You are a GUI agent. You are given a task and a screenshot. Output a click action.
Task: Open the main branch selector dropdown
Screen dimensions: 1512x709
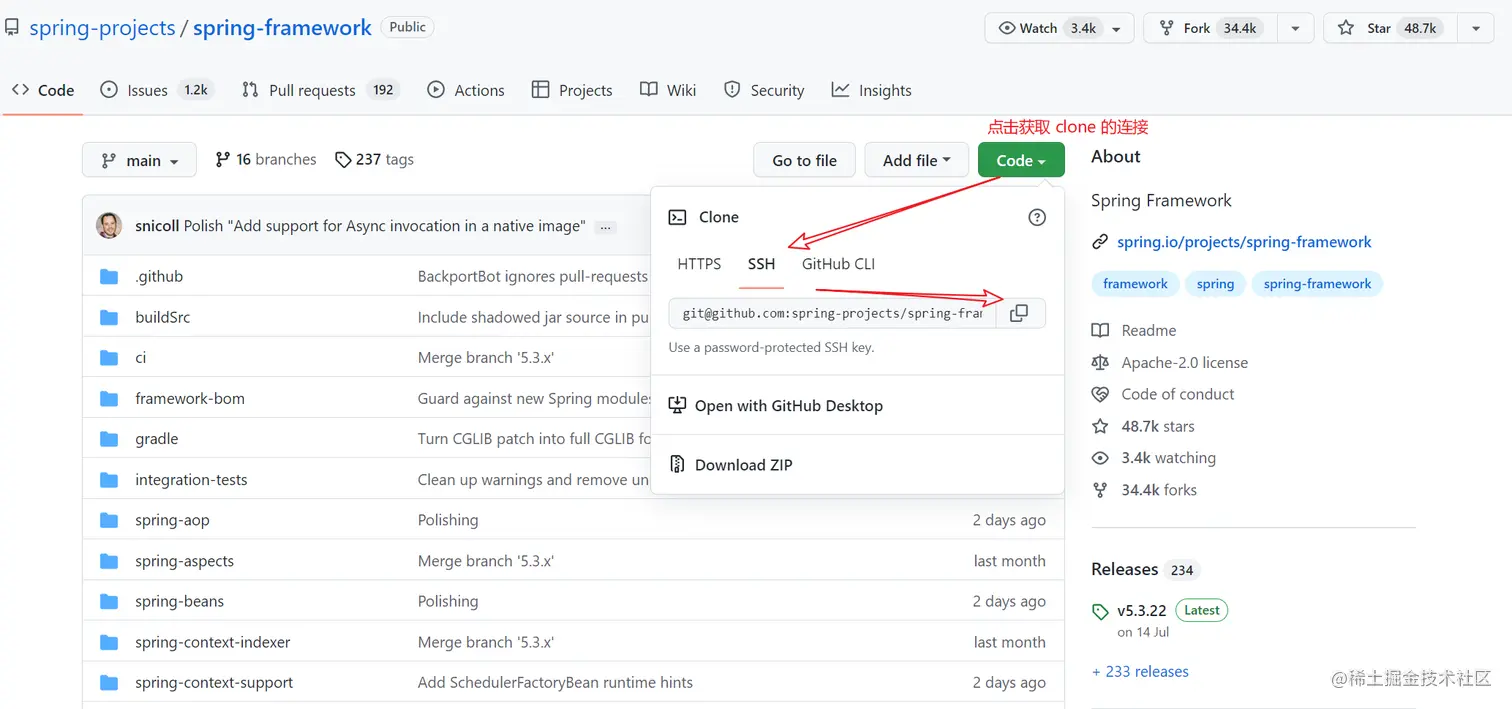coord(139,160)
